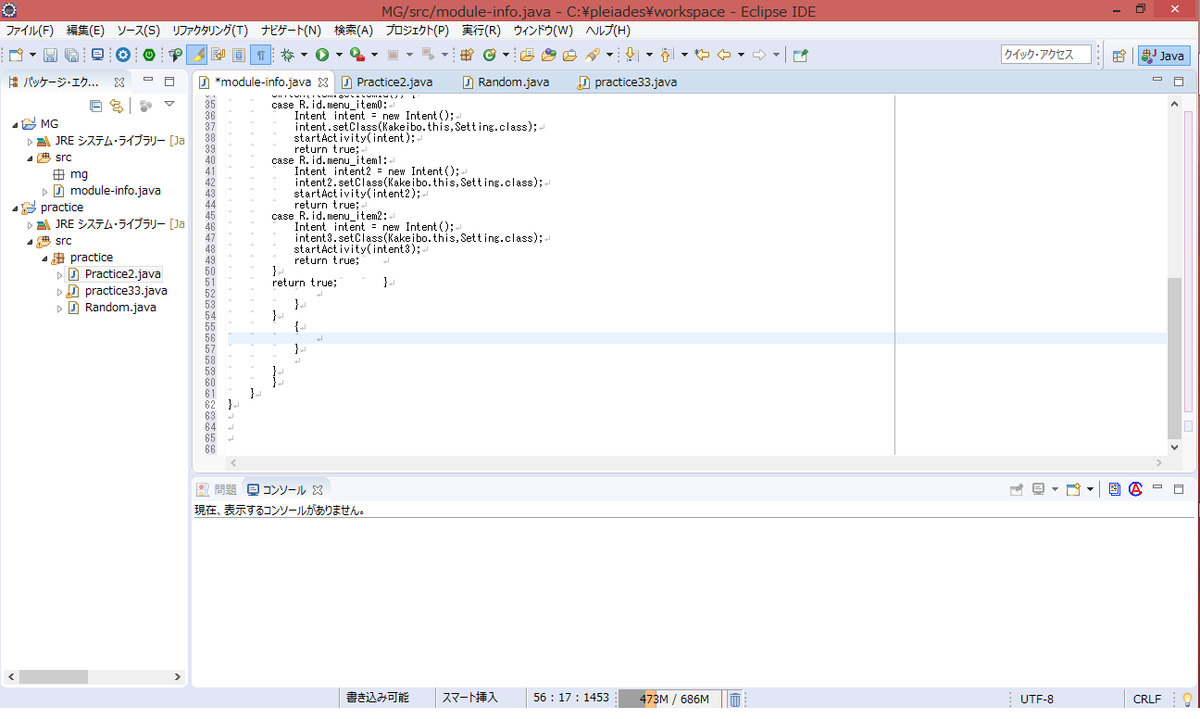Click the Search flashlight toolbar icon
1200x719 pixels.
pos(592,55)
